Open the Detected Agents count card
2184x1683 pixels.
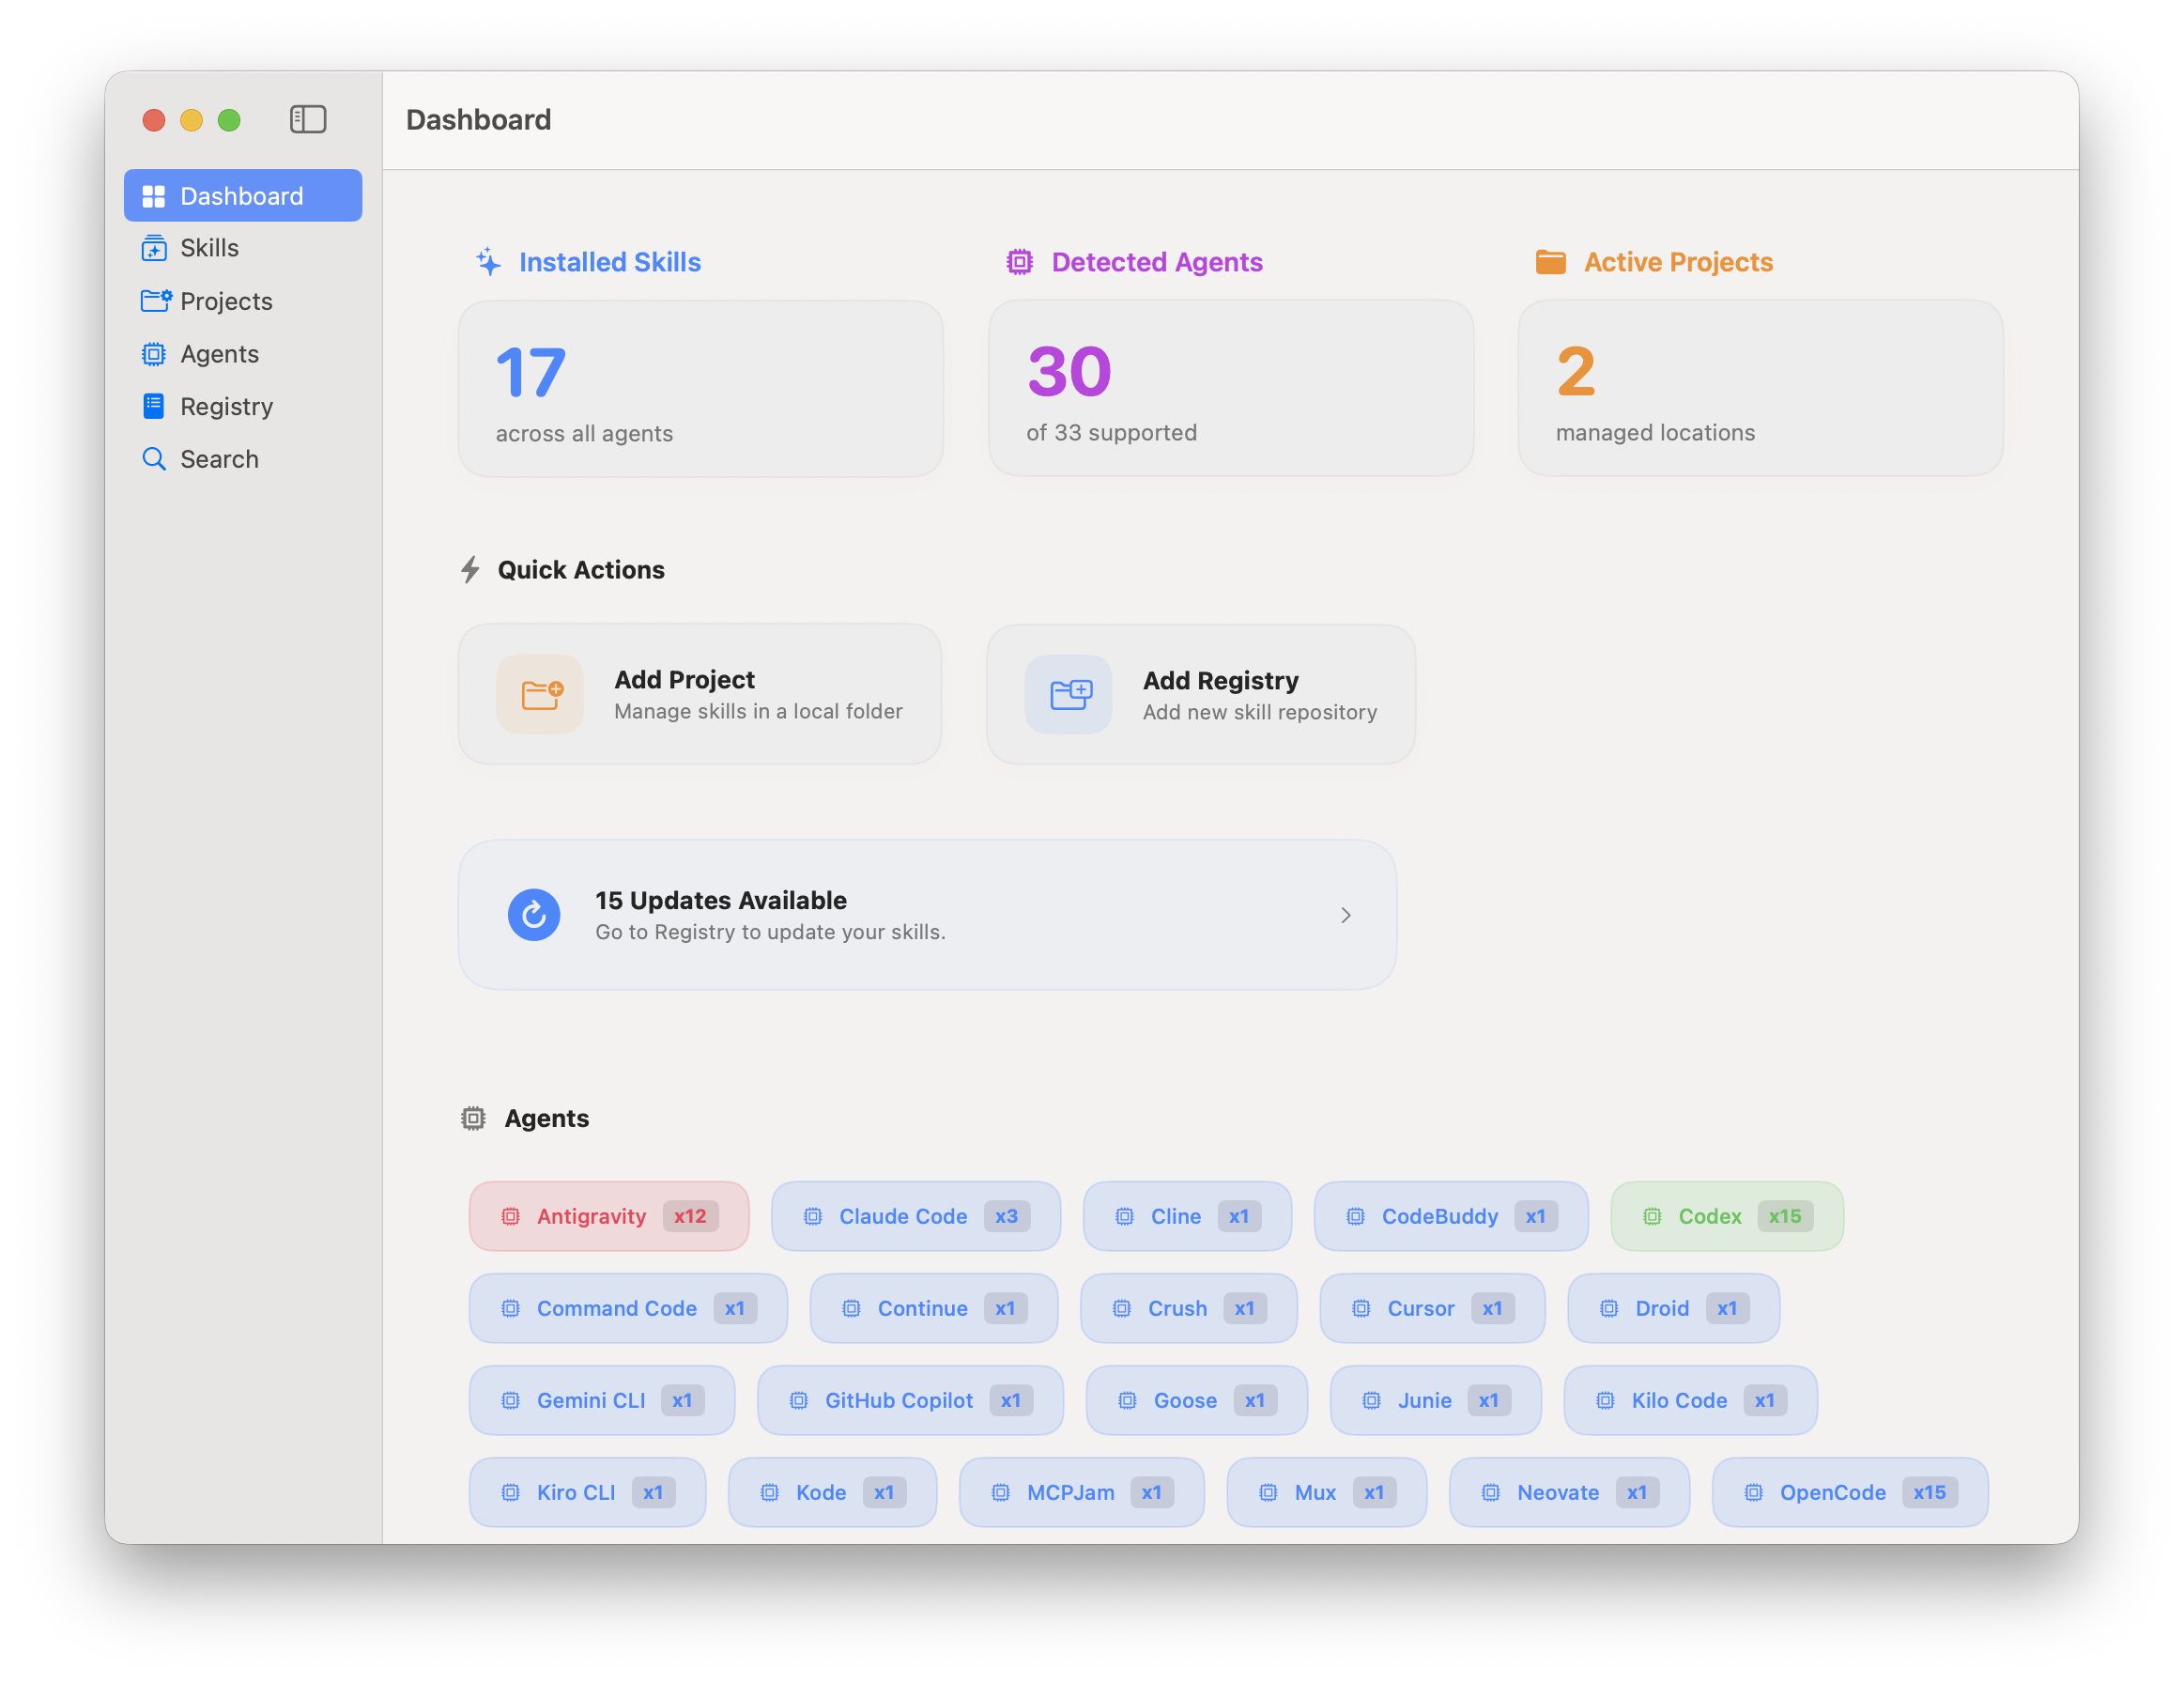pos(1230,388)
